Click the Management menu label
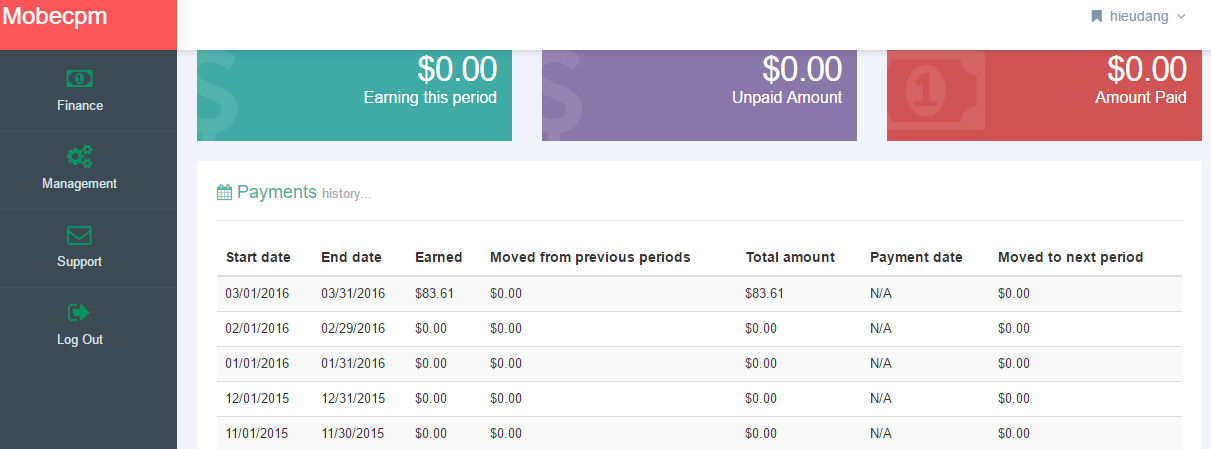Image resolution: width=1211 pixels, height=449 pixels. 80,184
